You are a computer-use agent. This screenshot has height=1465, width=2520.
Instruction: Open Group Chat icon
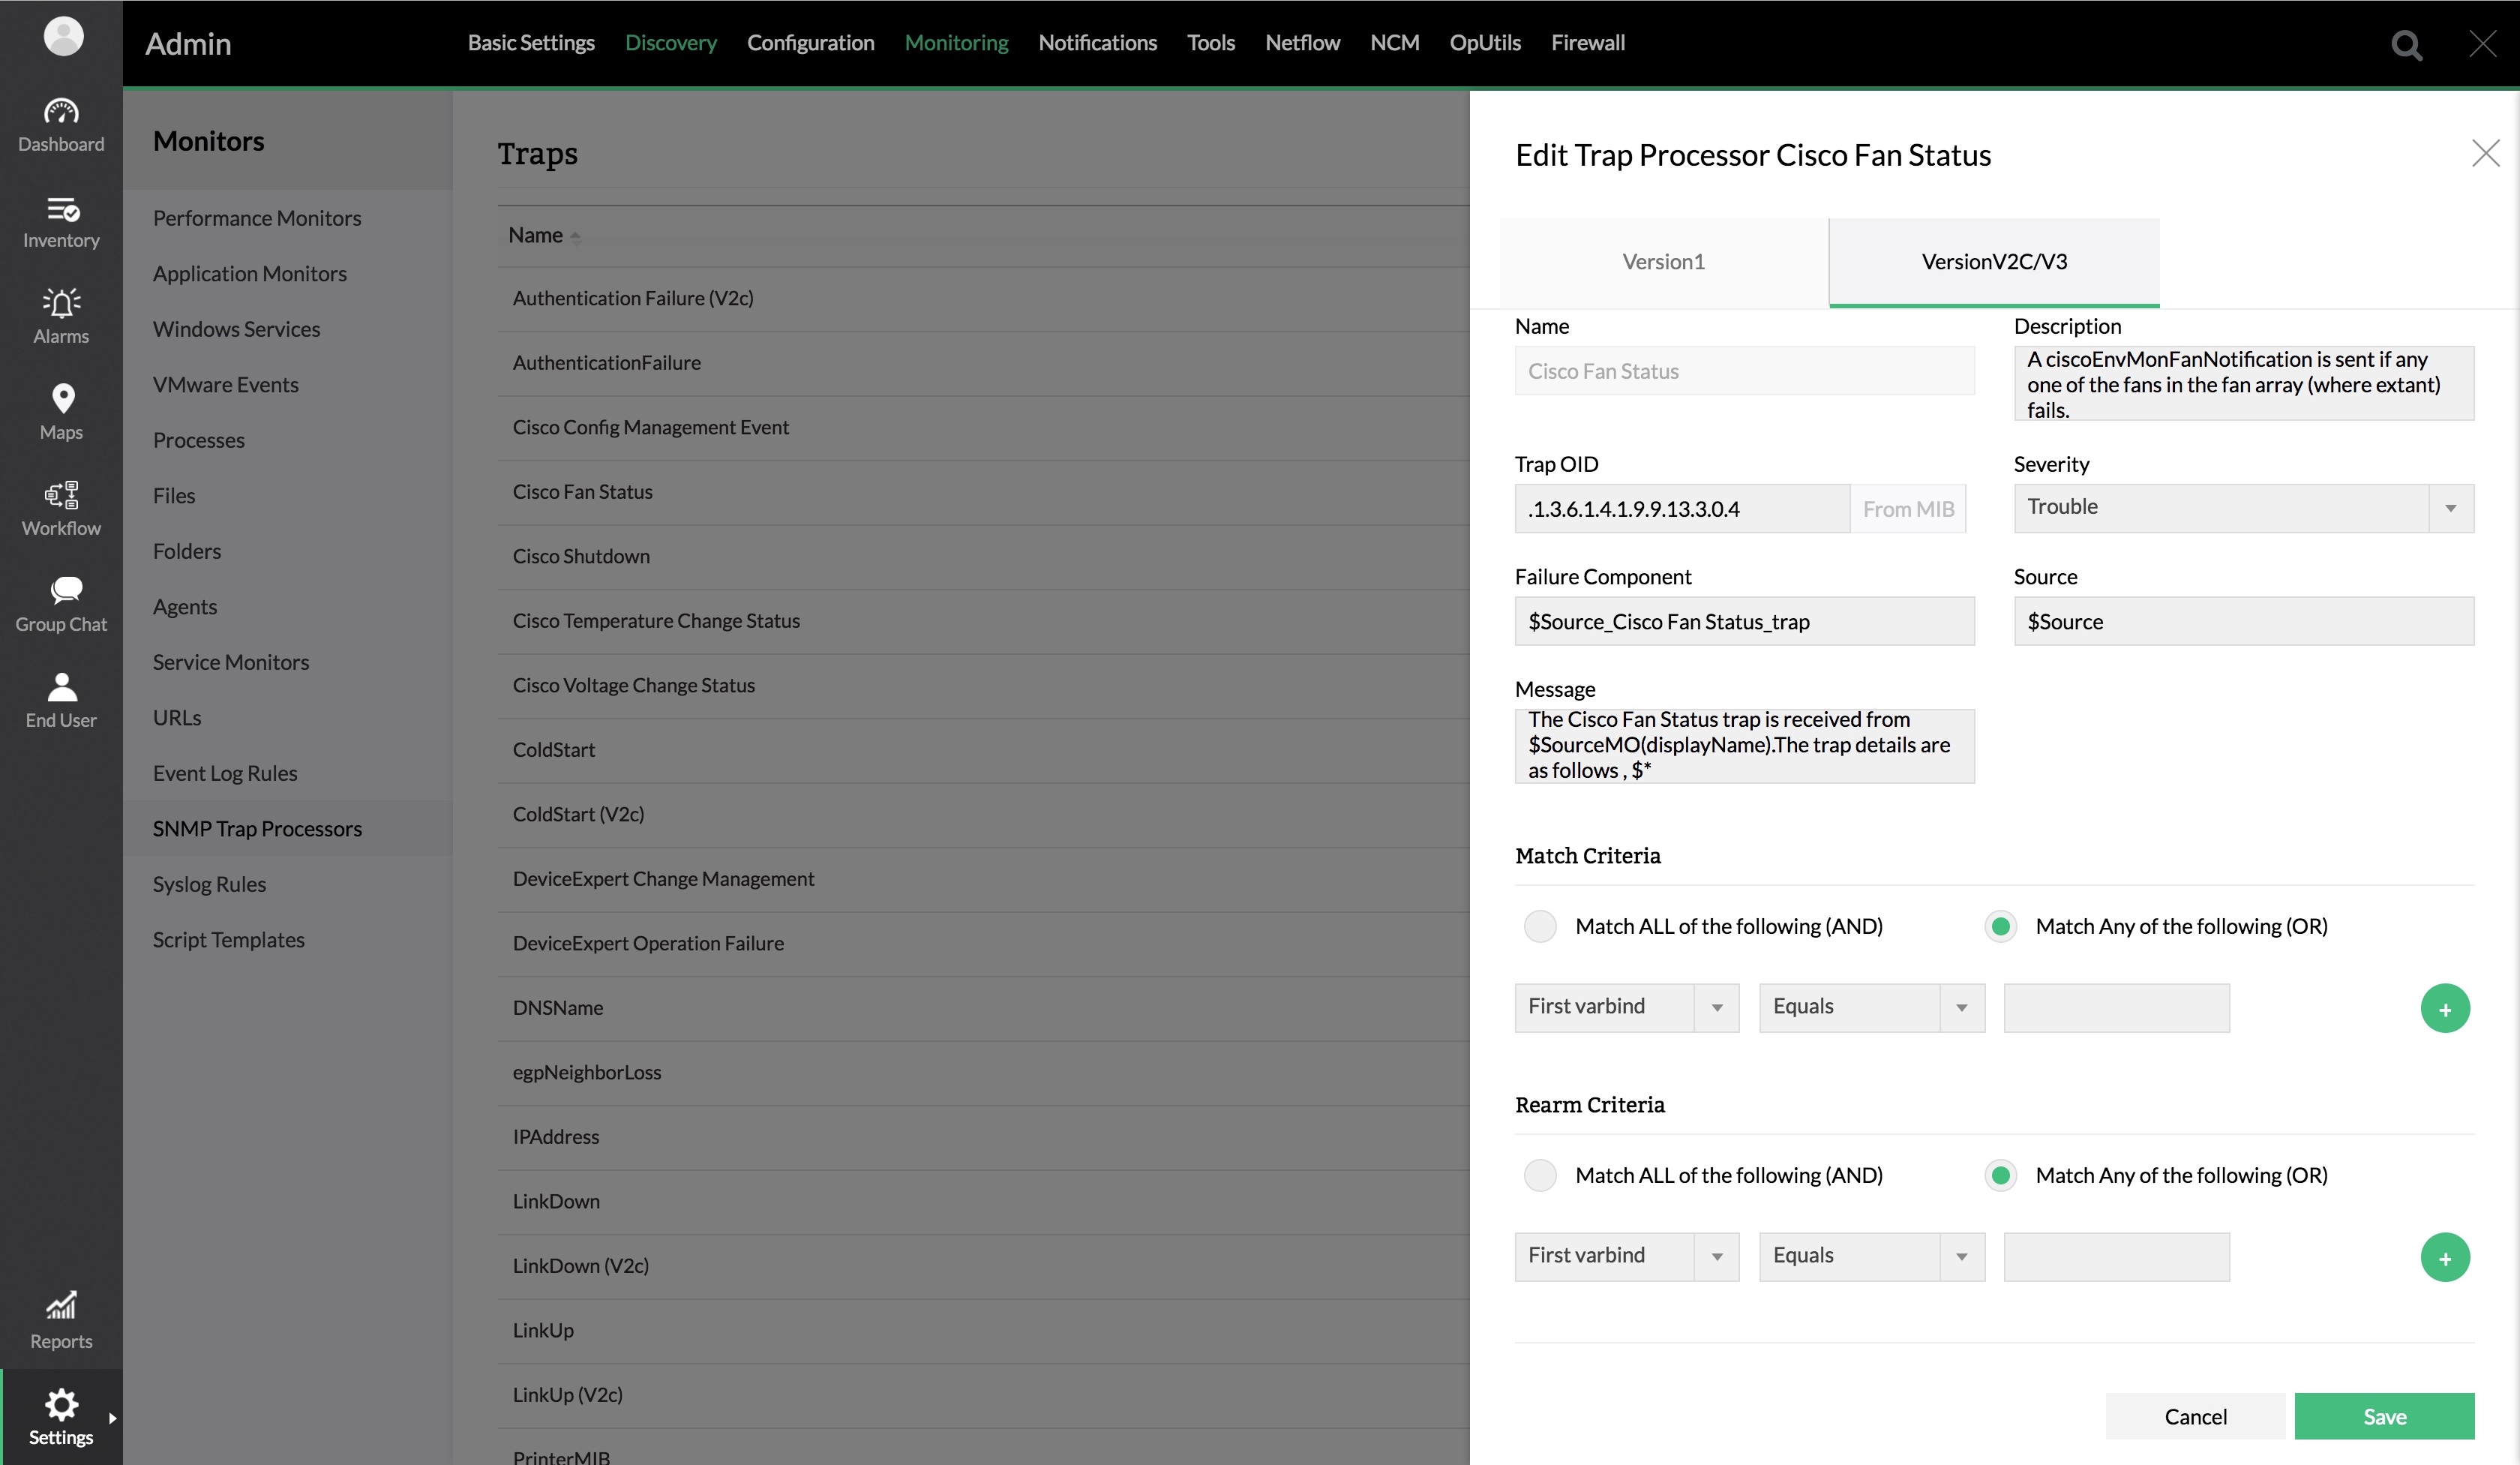click(61, 604)
